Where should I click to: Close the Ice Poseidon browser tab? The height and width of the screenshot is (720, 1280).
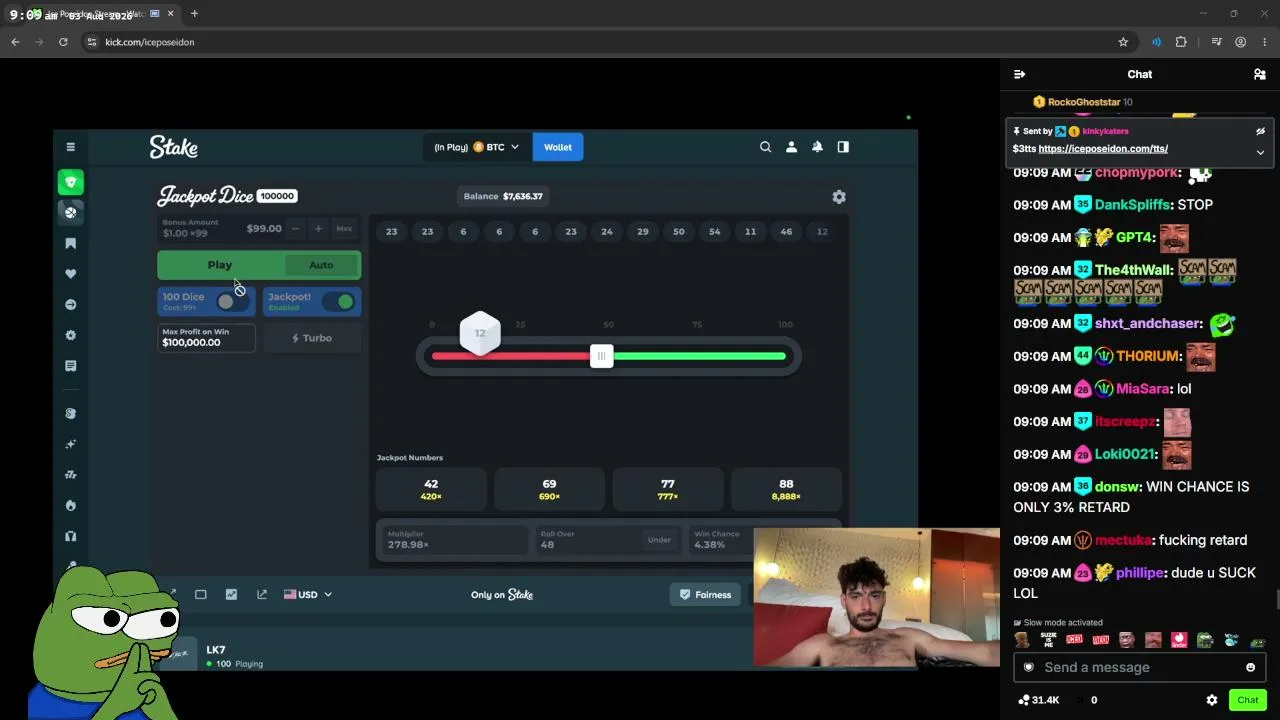tap(170, 14)
